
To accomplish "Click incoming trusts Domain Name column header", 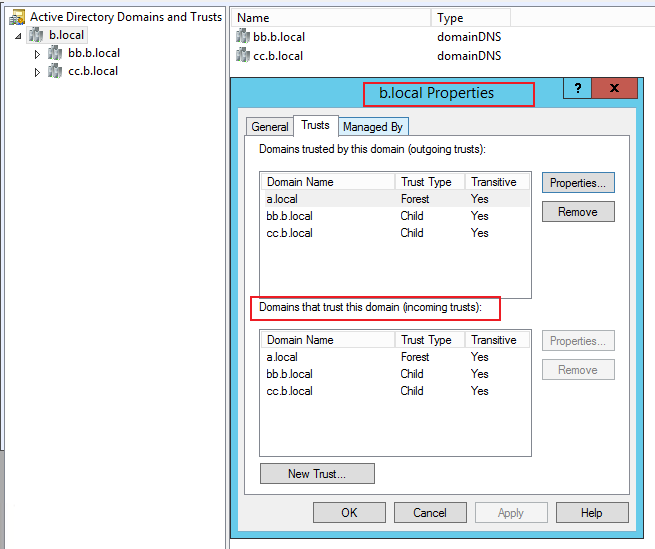I will pyautogui.click(x=328, y=340).
